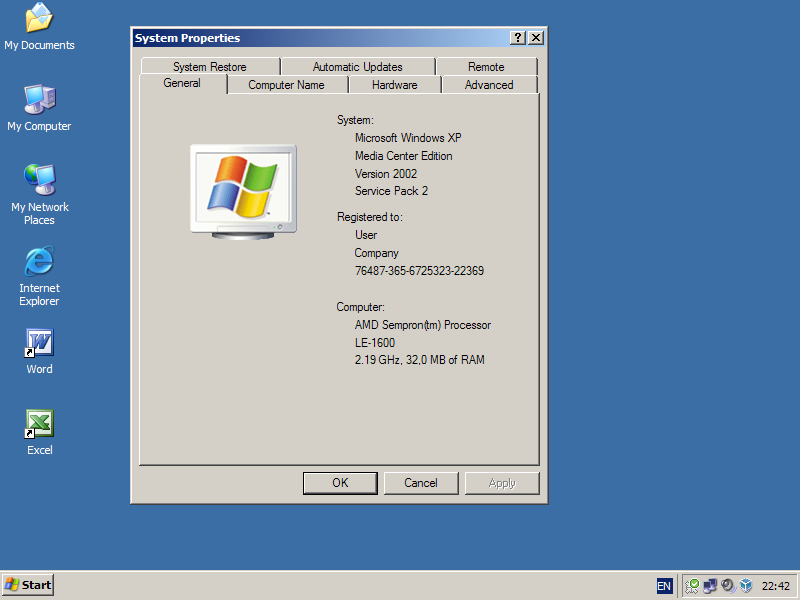Click the '2.19 GHz, 32,0 MB of RAM' line

pos(420,360)
